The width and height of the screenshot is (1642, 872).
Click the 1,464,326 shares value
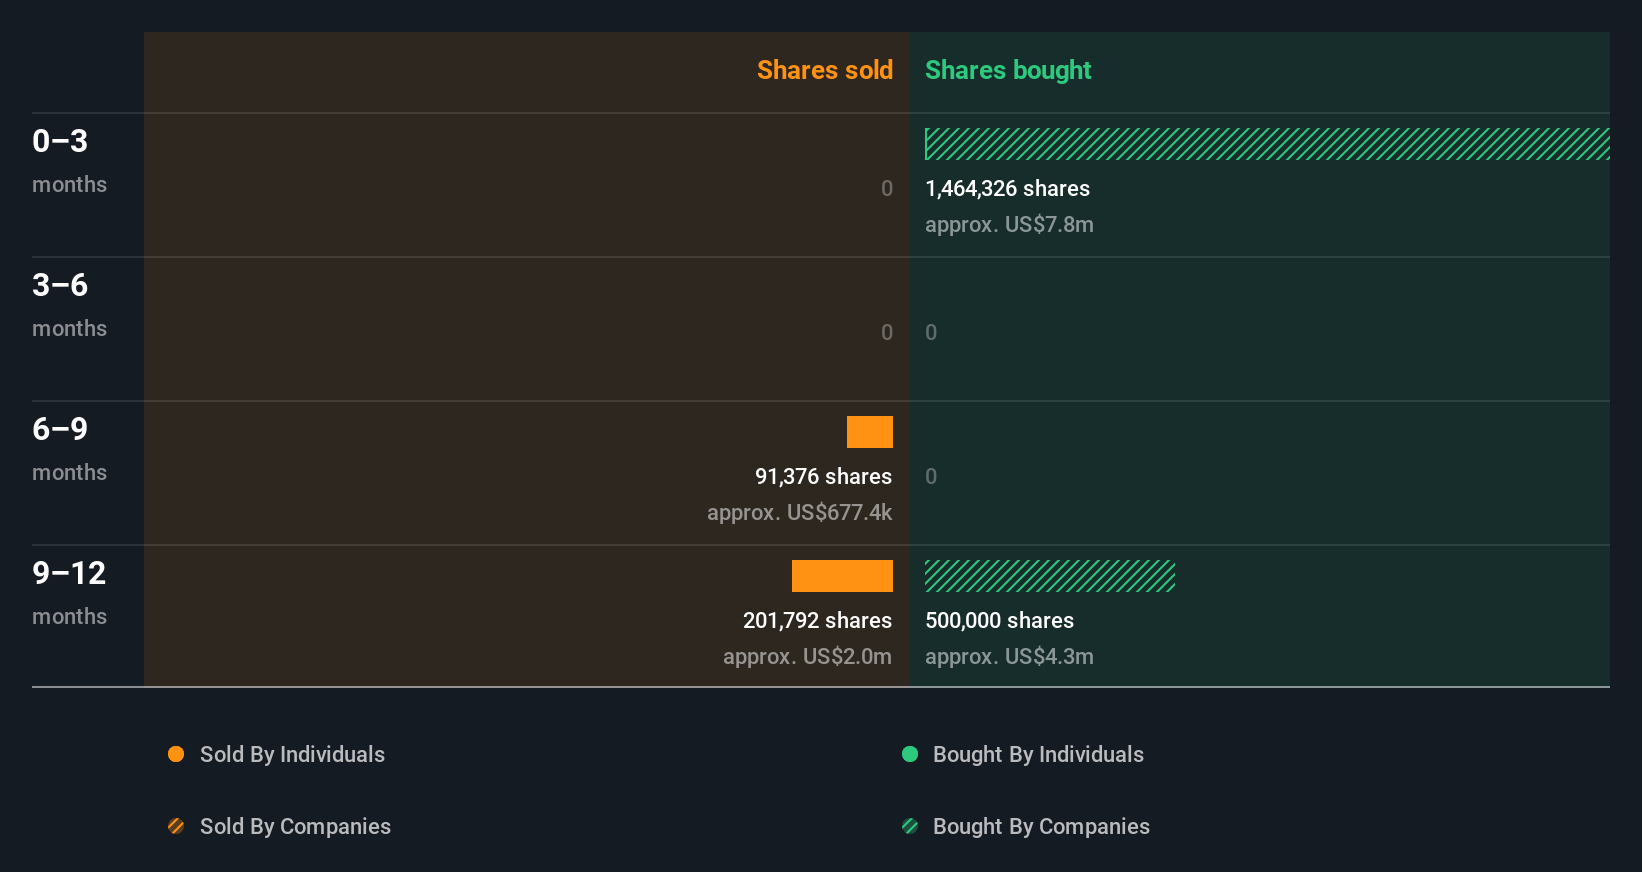(x=1007, y=189)
